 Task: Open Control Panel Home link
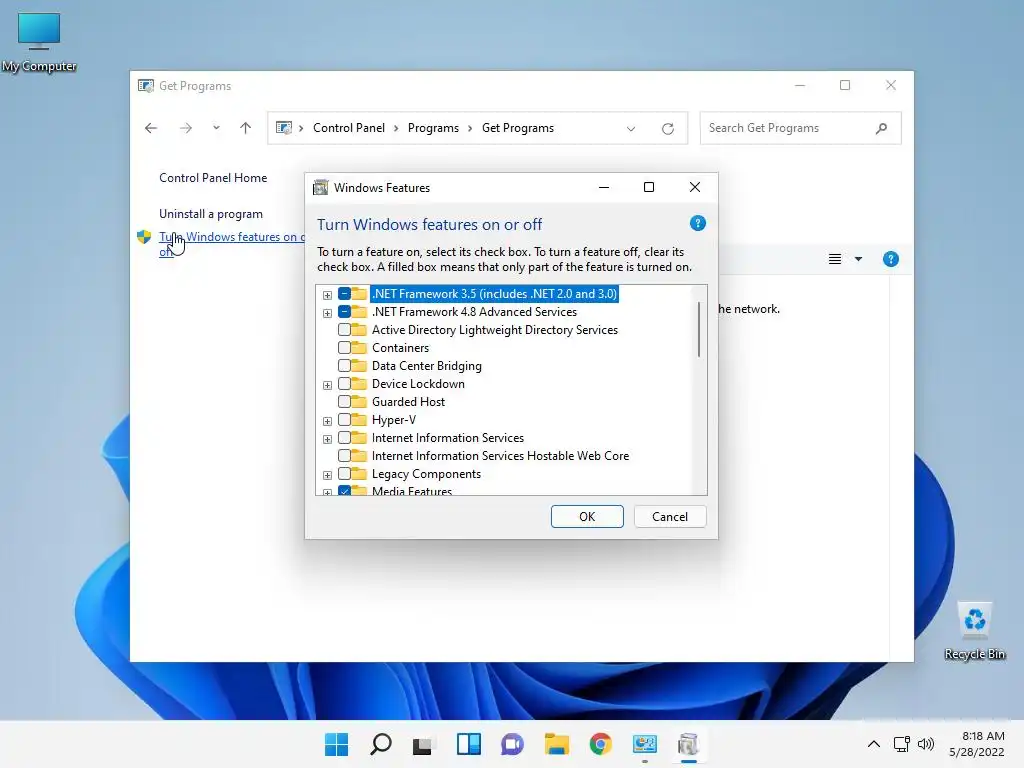click(213, 178)
